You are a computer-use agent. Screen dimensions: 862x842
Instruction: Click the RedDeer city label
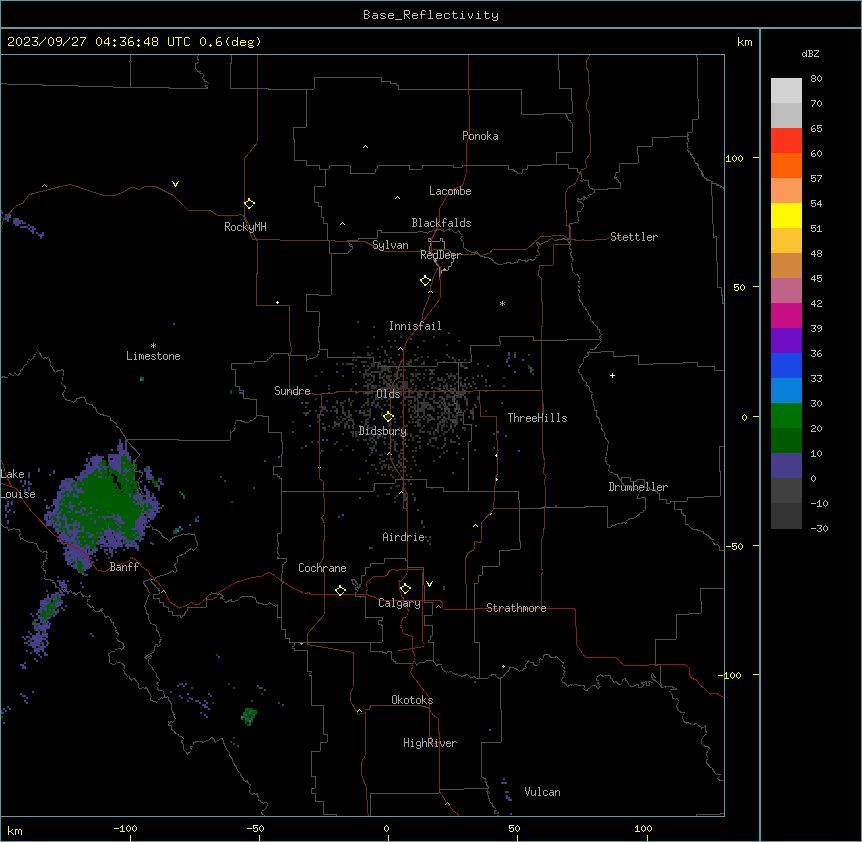[x=440, y=255]
